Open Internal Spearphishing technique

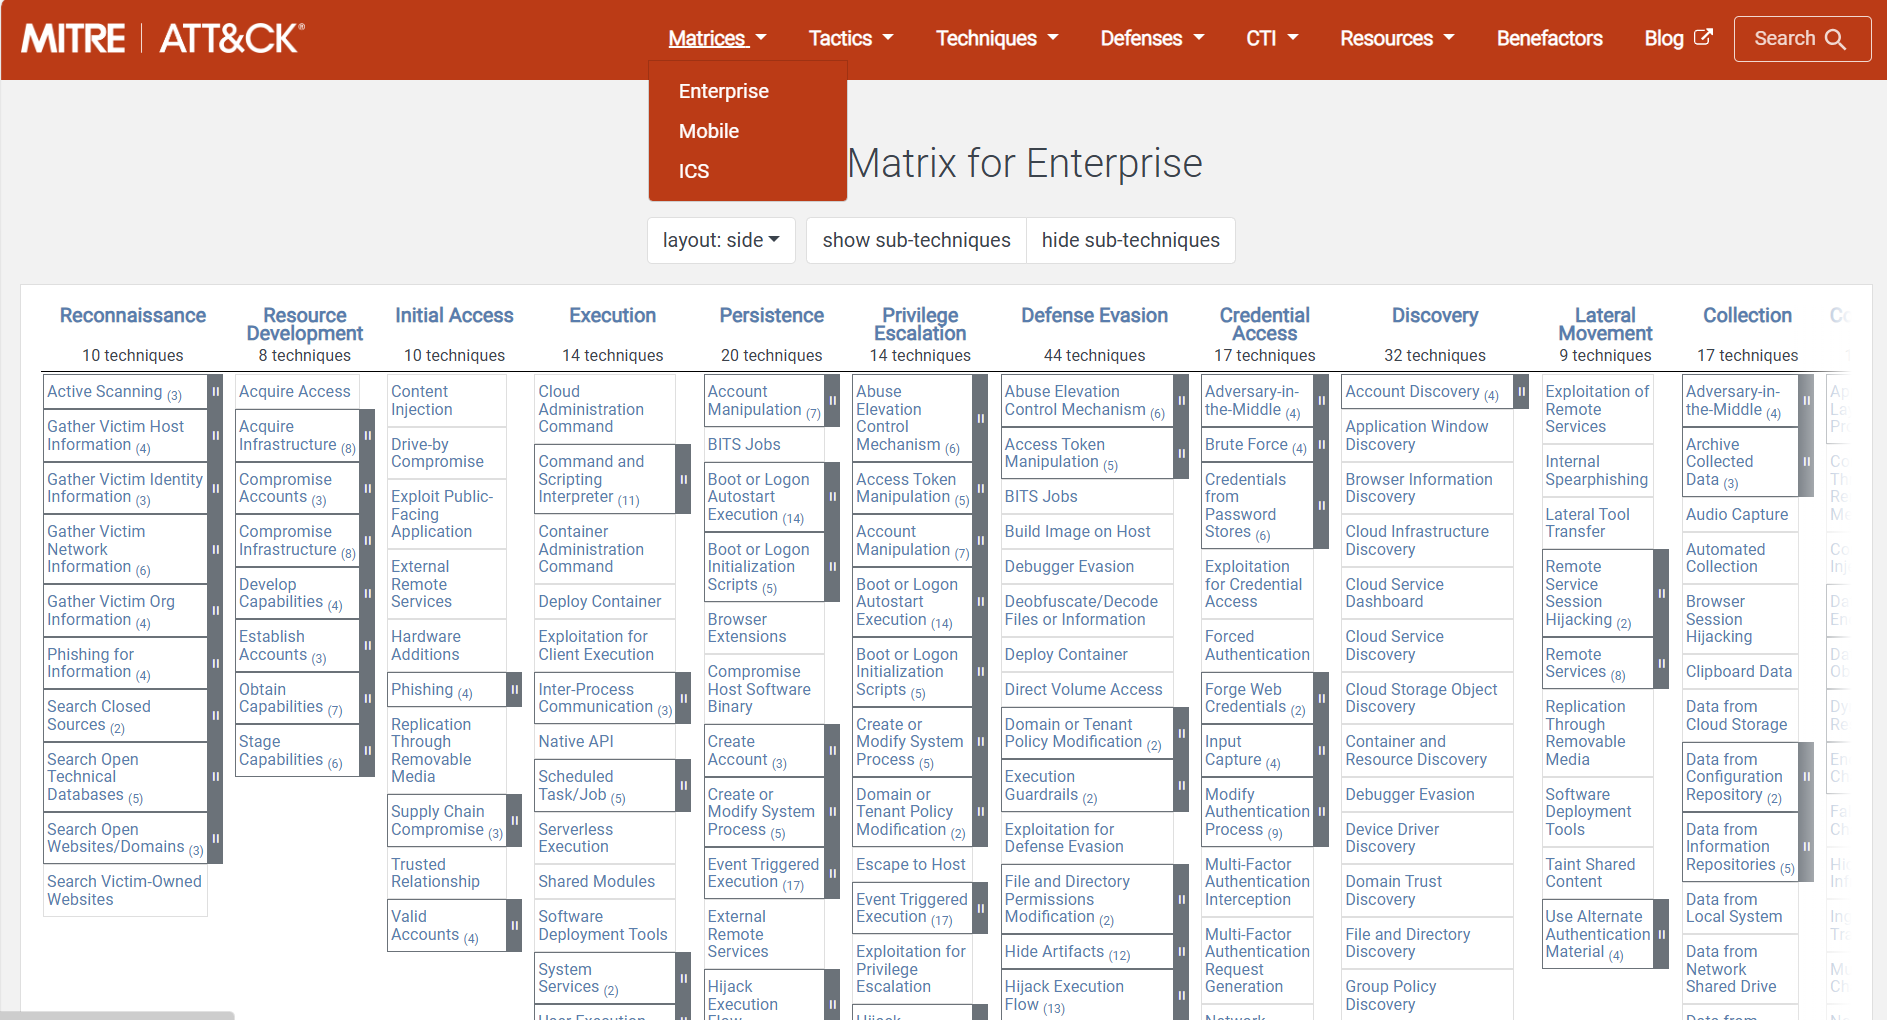pyautogui.click(x=1596, y=471)
